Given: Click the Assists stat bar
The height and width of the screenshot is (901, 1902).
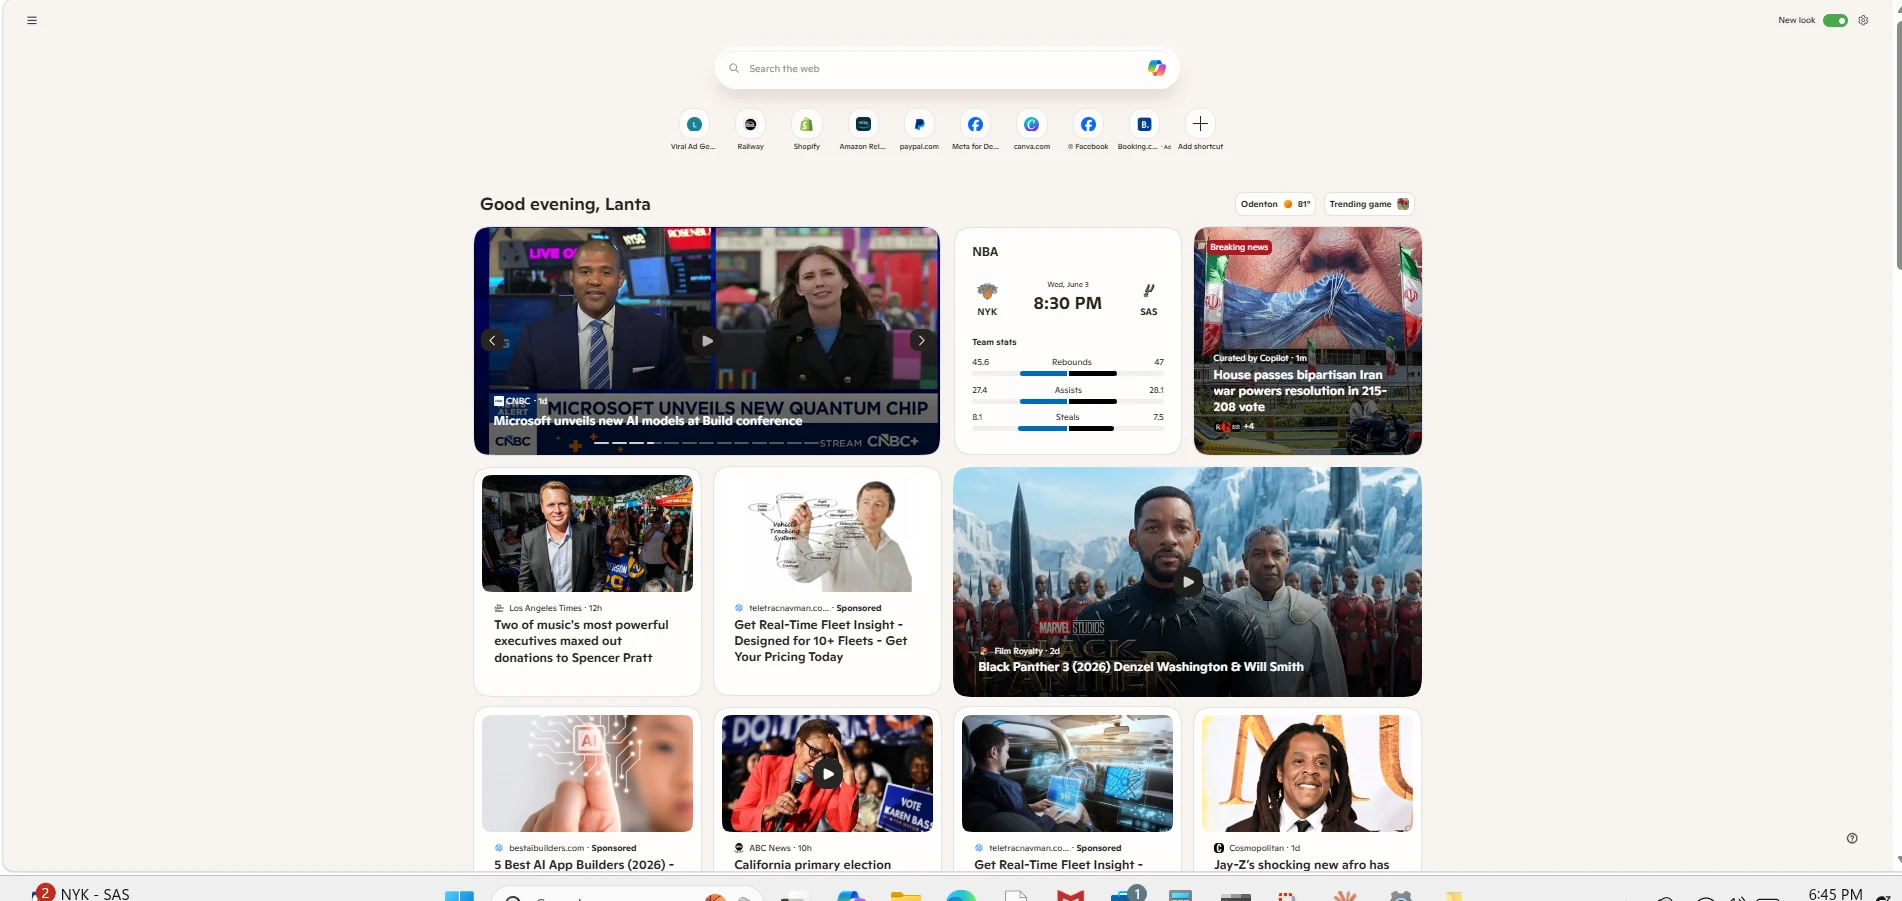Looking at the screenshot, I should (x=1068, y=401).
